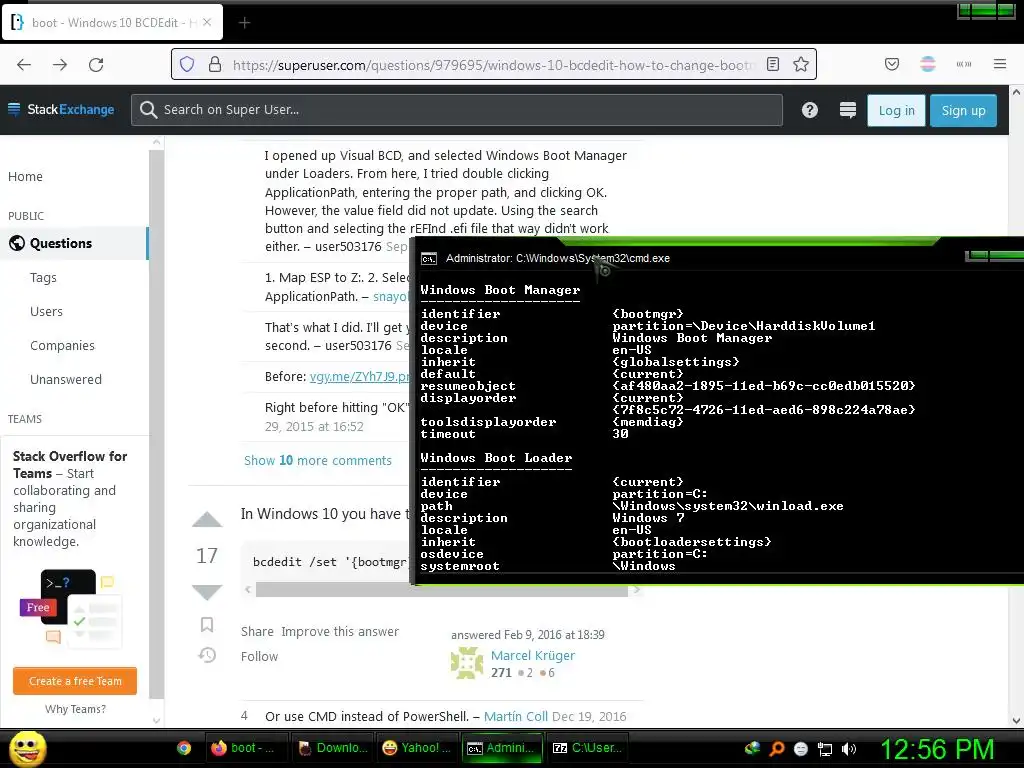The width and height of the screenshot is (1024, 768).
Task: Click Improve this answer link
Action: point(340,632)
